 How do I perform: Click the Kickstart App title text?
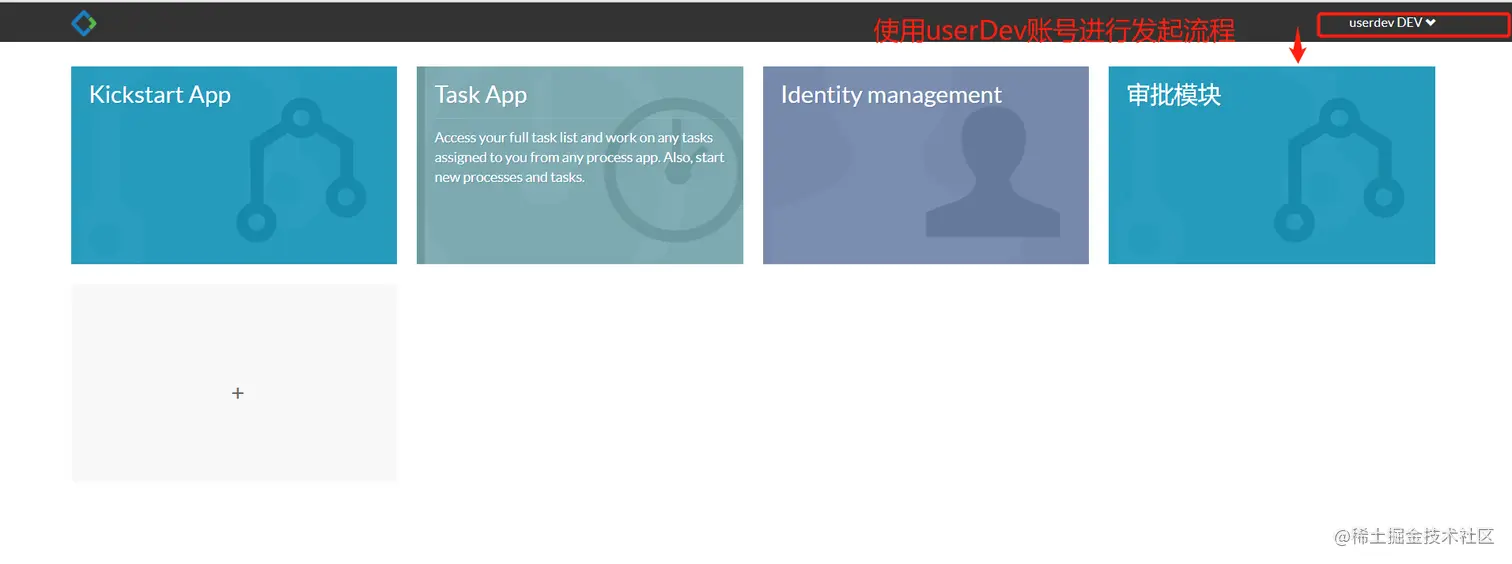[160, 95]
